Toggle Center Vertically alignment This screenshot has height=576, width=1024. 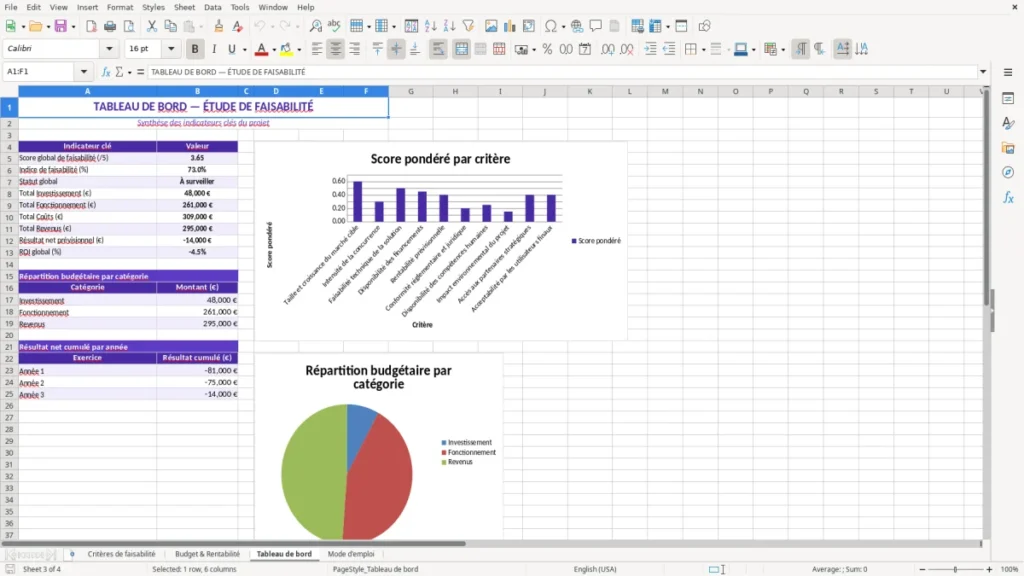396,49
